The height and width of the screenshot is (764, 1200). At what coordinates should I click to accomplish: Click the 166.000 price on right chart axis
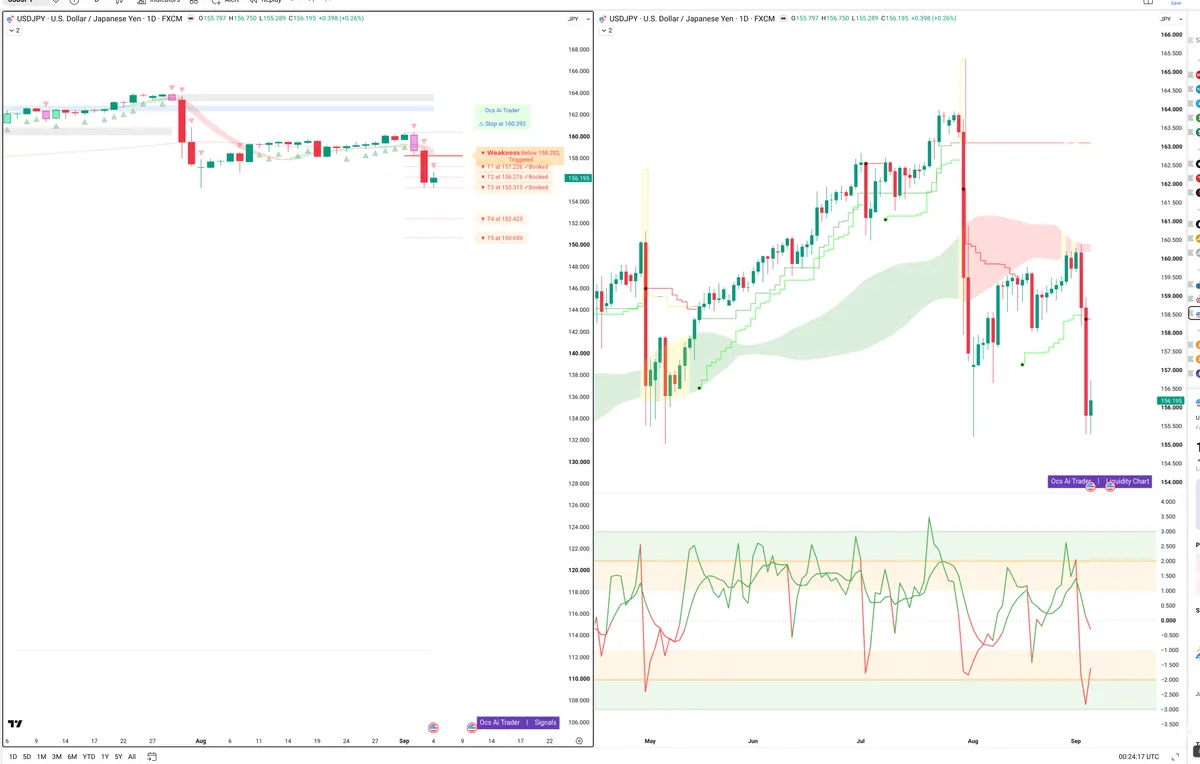coord(1170,35)
